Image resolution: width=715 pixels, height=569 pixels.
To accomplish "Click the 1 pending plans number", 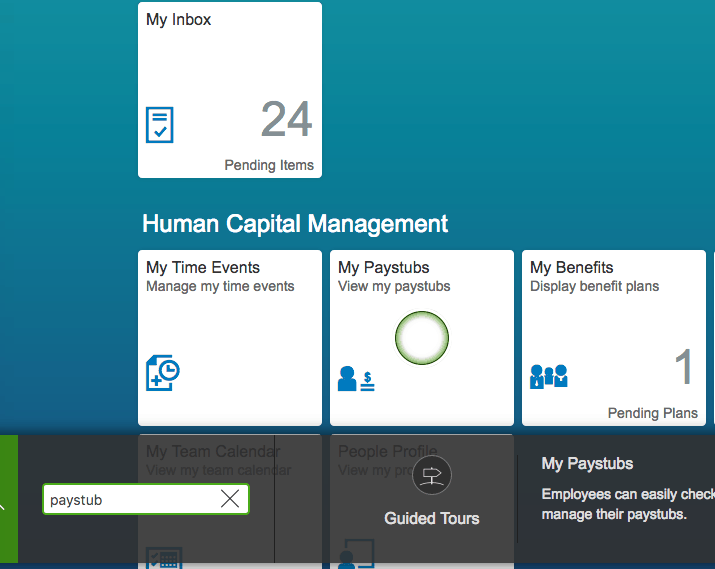I will [684, 367].
